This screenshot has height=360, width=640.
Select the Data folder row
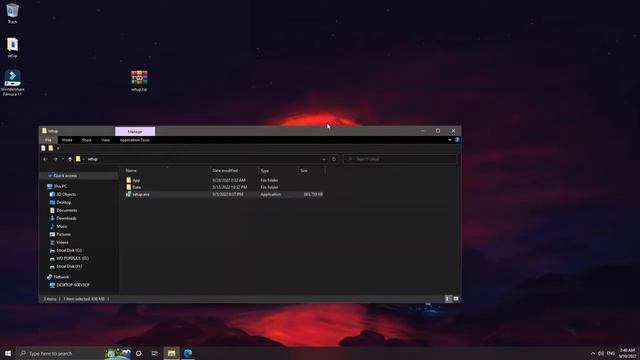coord(224,187)
